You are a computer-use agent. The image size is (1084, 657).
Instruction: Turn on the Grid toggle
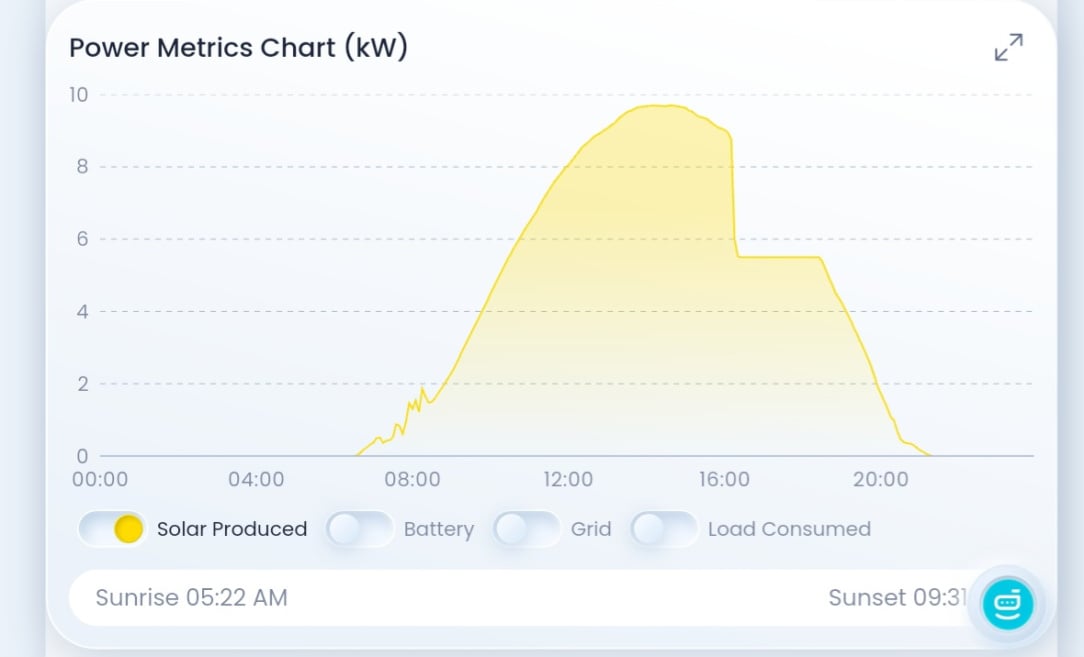[526, 529]
